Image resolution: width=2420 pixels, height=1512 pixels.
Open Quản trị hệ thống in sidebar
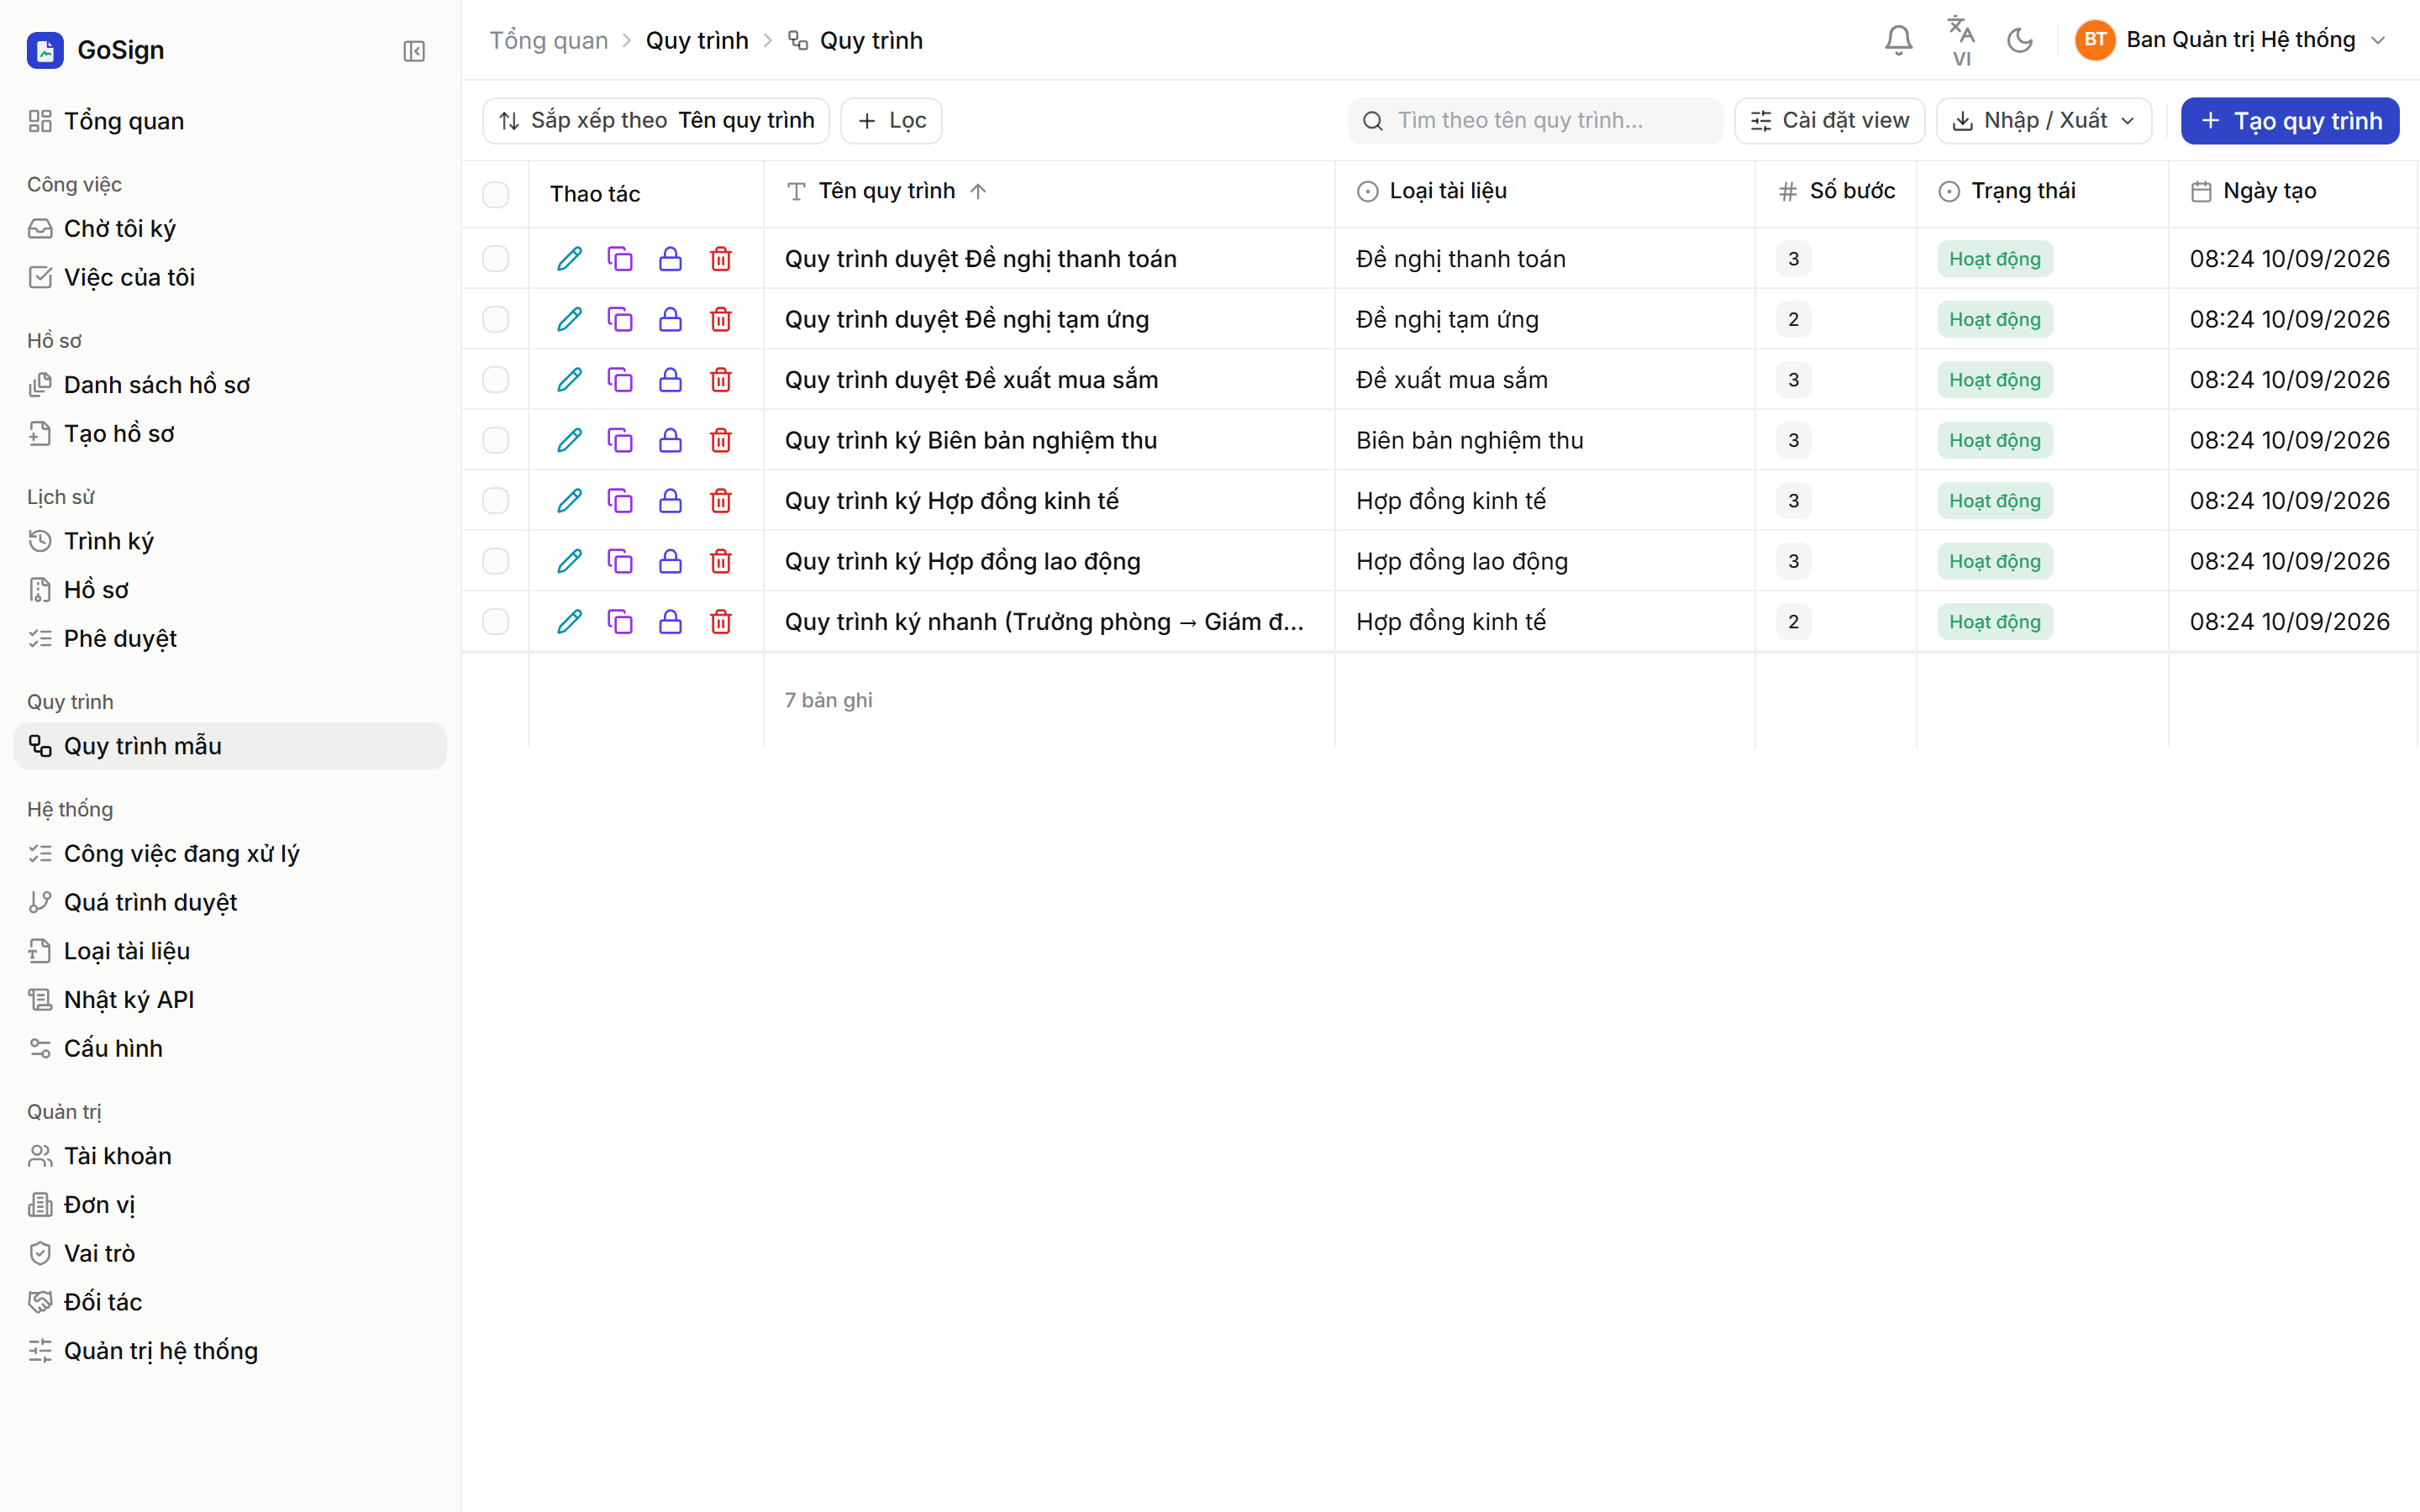[230, 1351]
